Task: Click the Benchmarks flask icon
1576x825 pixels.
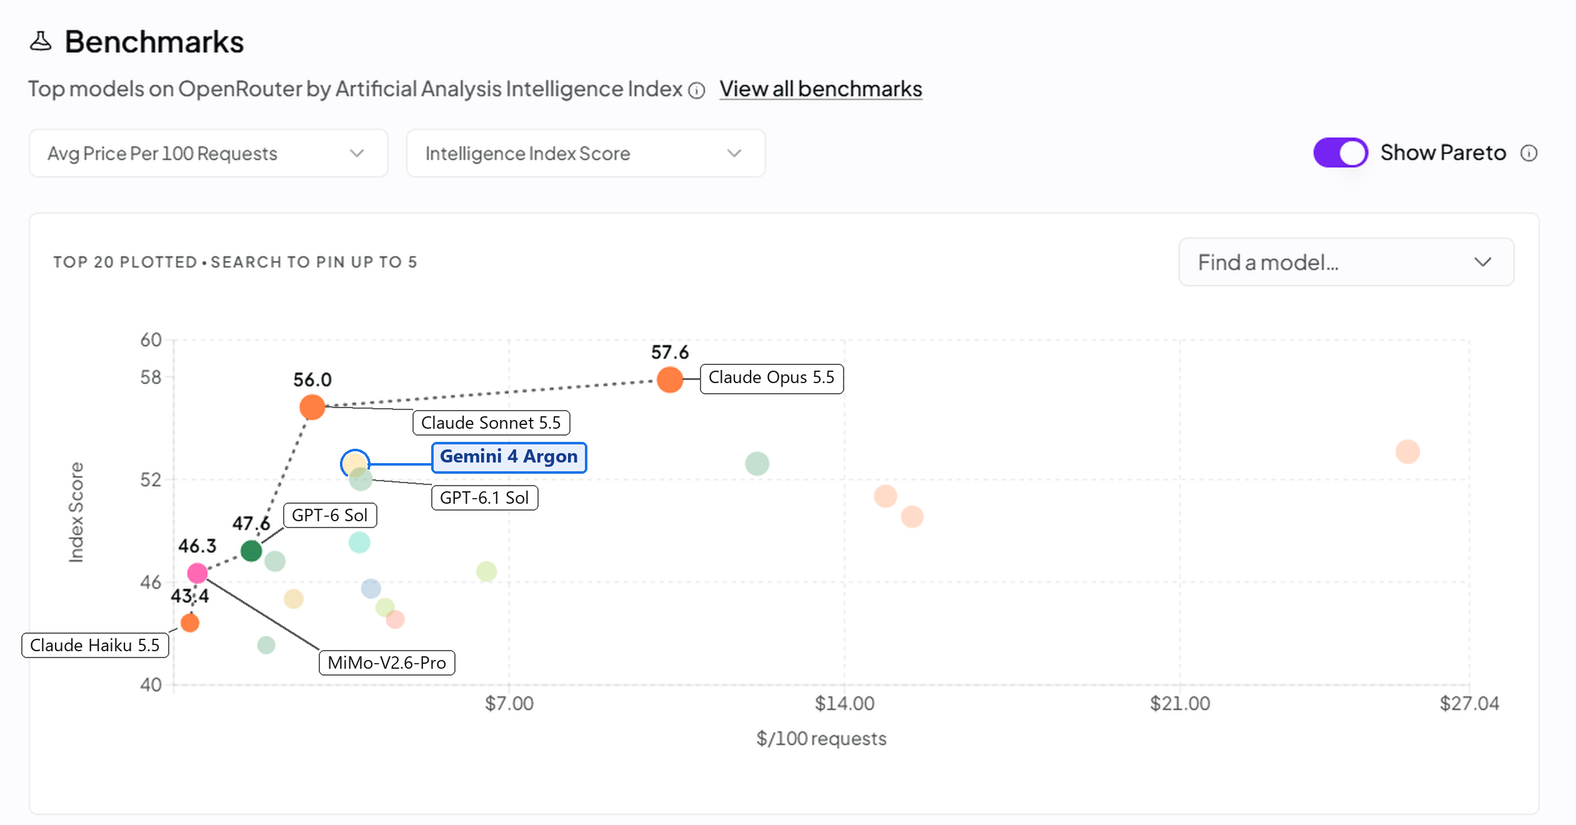Action: click(40, 41)
